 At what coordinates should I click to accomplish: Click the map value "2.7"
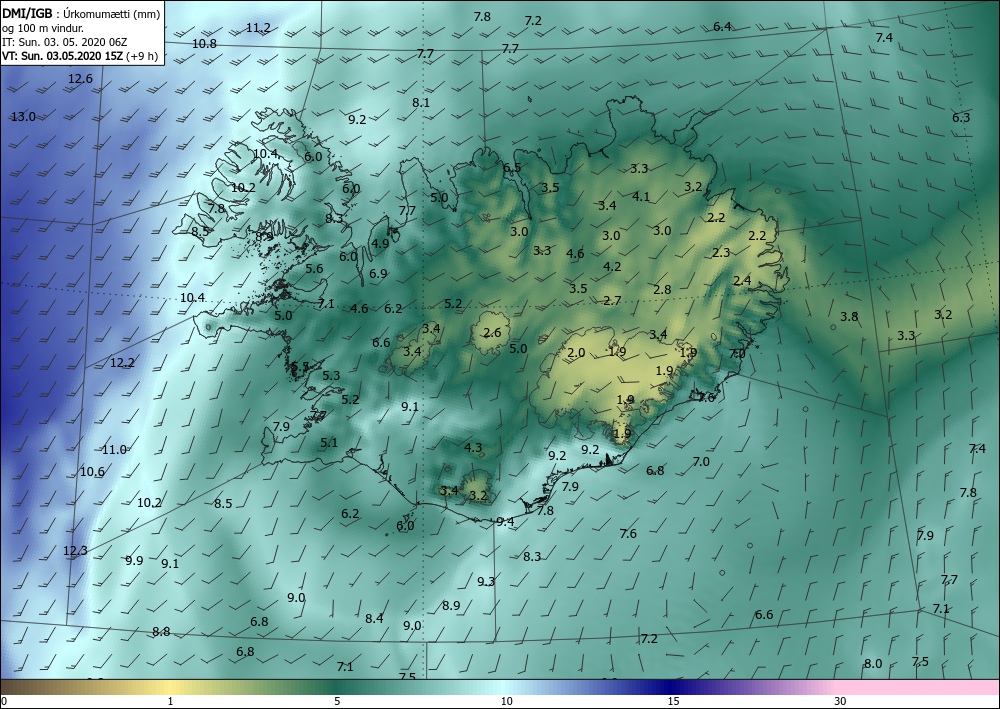(x=612, y=300)
